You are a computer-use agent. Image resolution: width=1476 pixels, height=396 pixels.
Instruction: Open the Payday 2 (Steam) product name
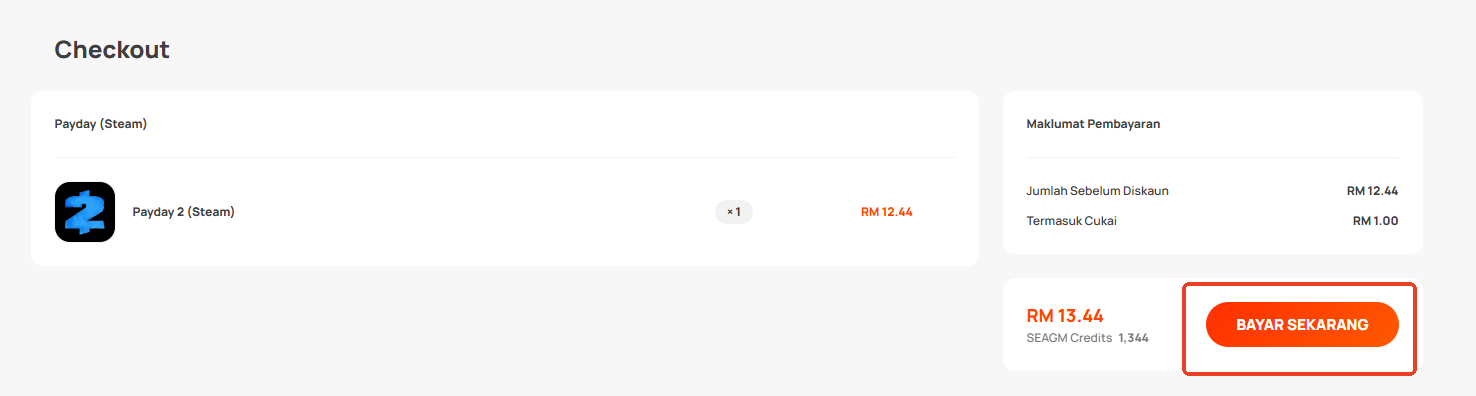184,212
